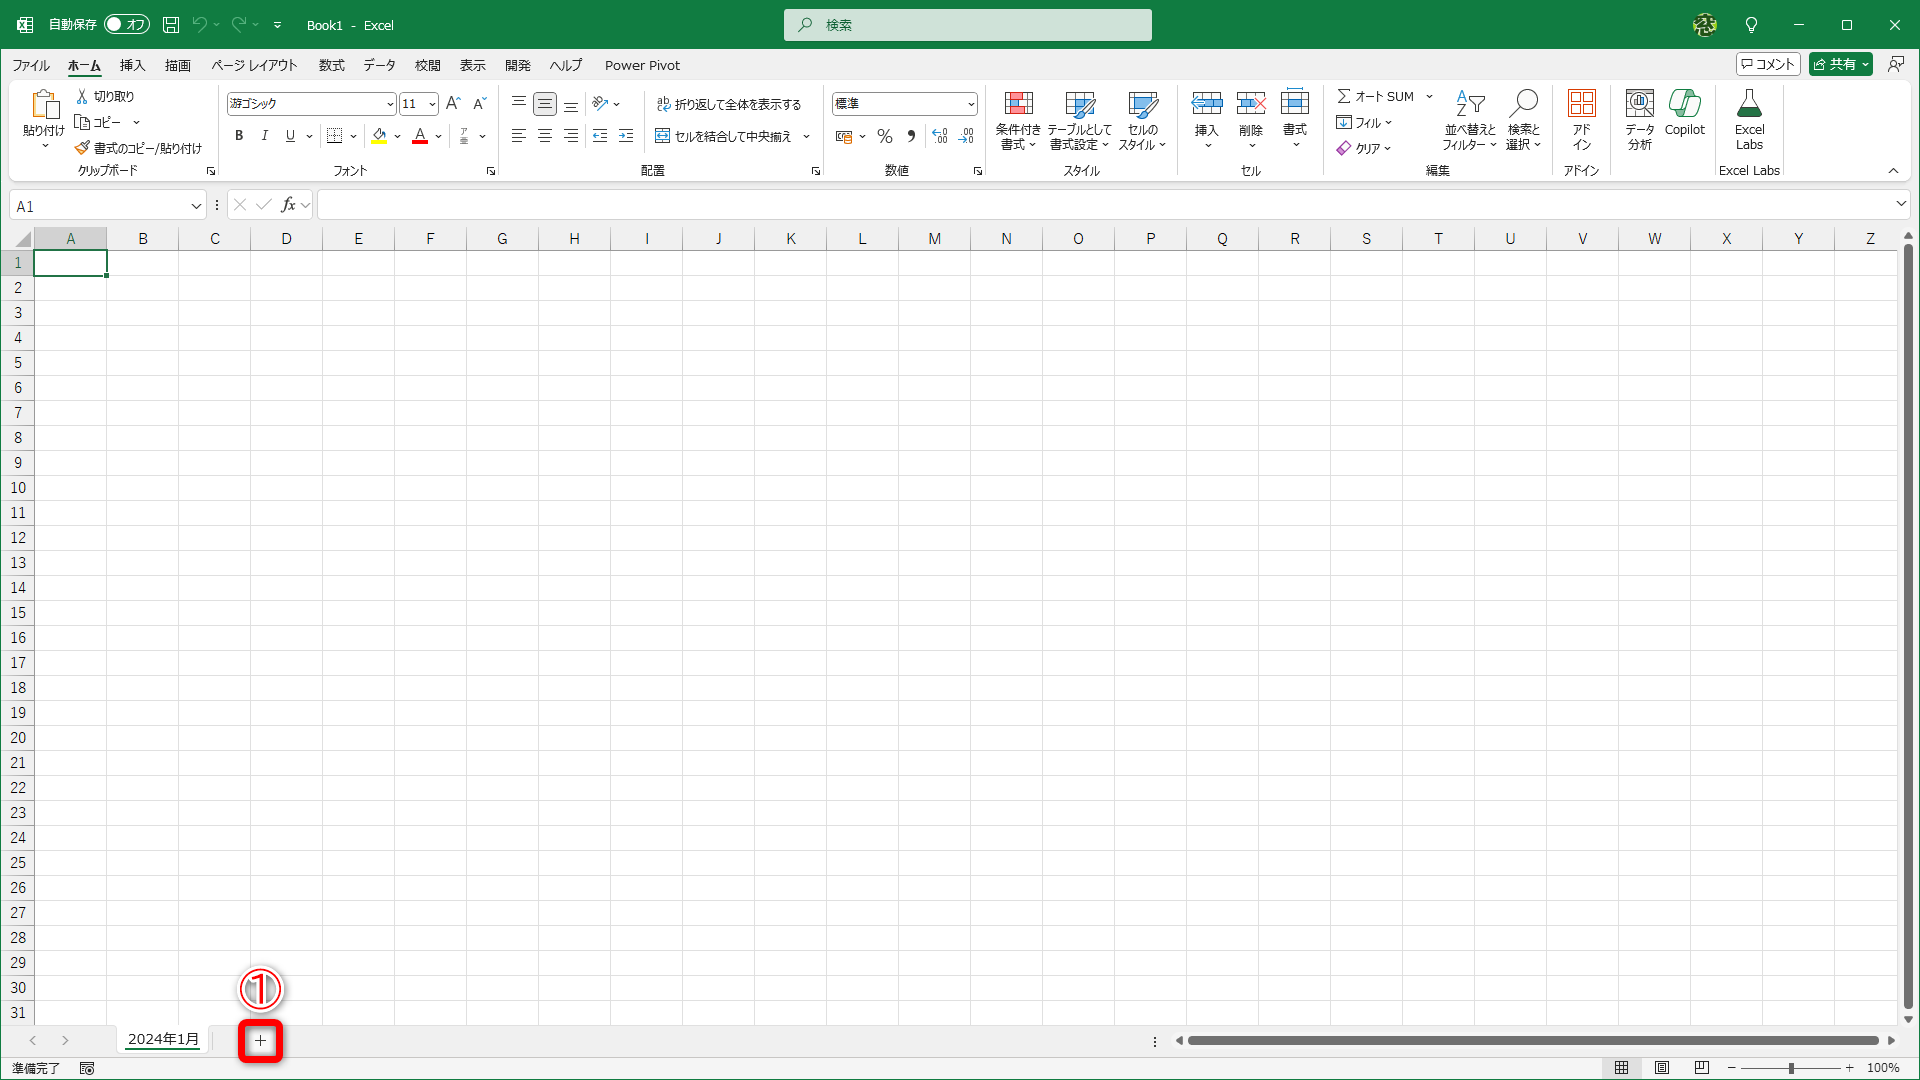1920x1080 pixels.
Task: Toggle bold formatting
Action: coord(238,136)
